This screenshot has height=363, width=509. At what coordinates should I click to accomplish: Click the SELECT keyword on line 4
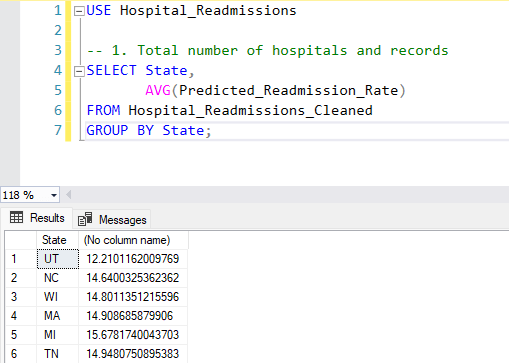(111, 70)
